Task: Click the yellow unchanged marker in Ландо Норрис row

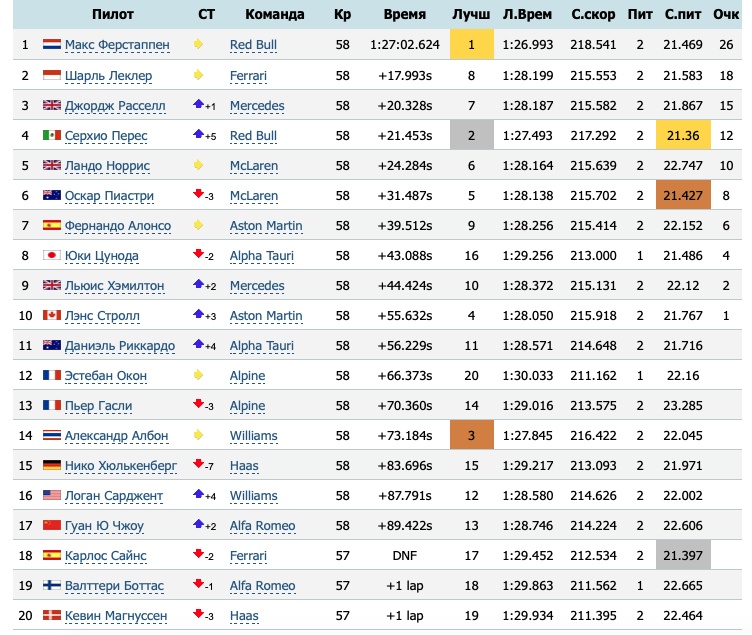Action: tap(198, 165)
